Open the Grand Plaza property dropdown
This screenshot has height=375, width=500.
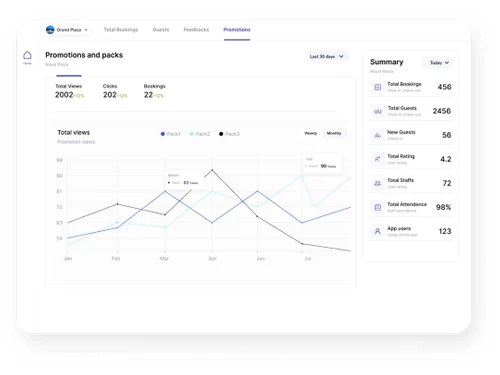click(x=67, y=30)
